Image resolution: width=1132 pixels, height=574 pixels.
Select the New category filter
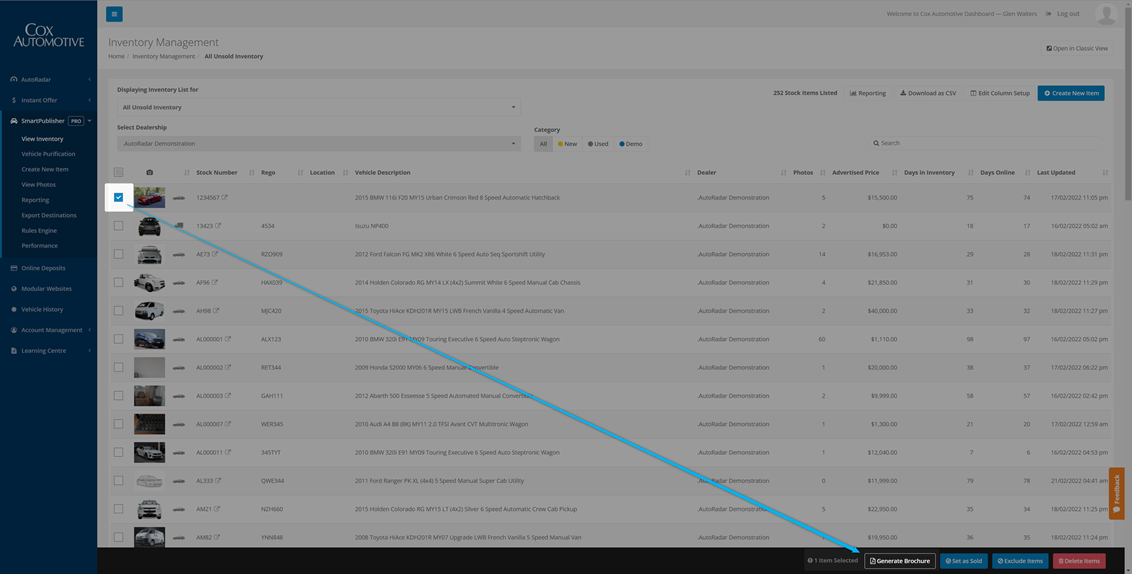[567, 144]
